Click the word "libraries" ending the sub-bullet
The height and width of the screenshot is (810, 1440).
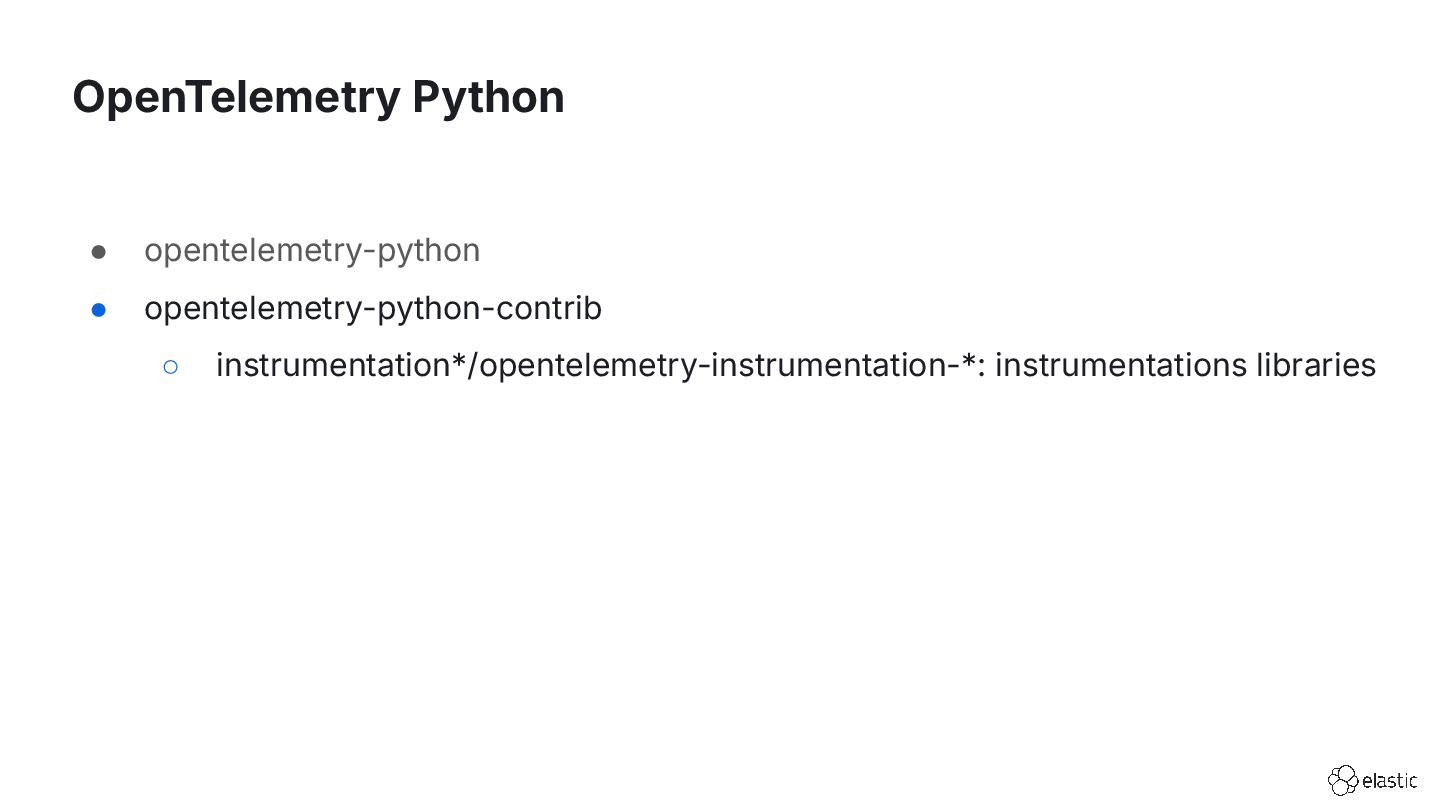(x=1317, y=365)
